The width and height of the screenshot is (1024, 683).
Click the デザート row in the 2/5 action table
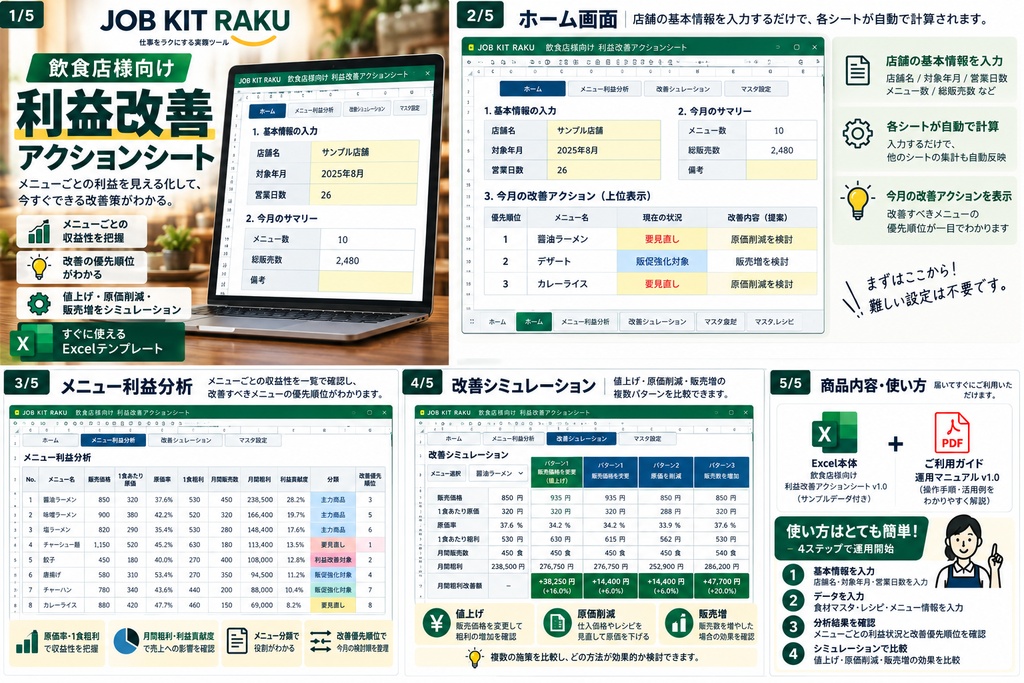[x=650, y=261]
